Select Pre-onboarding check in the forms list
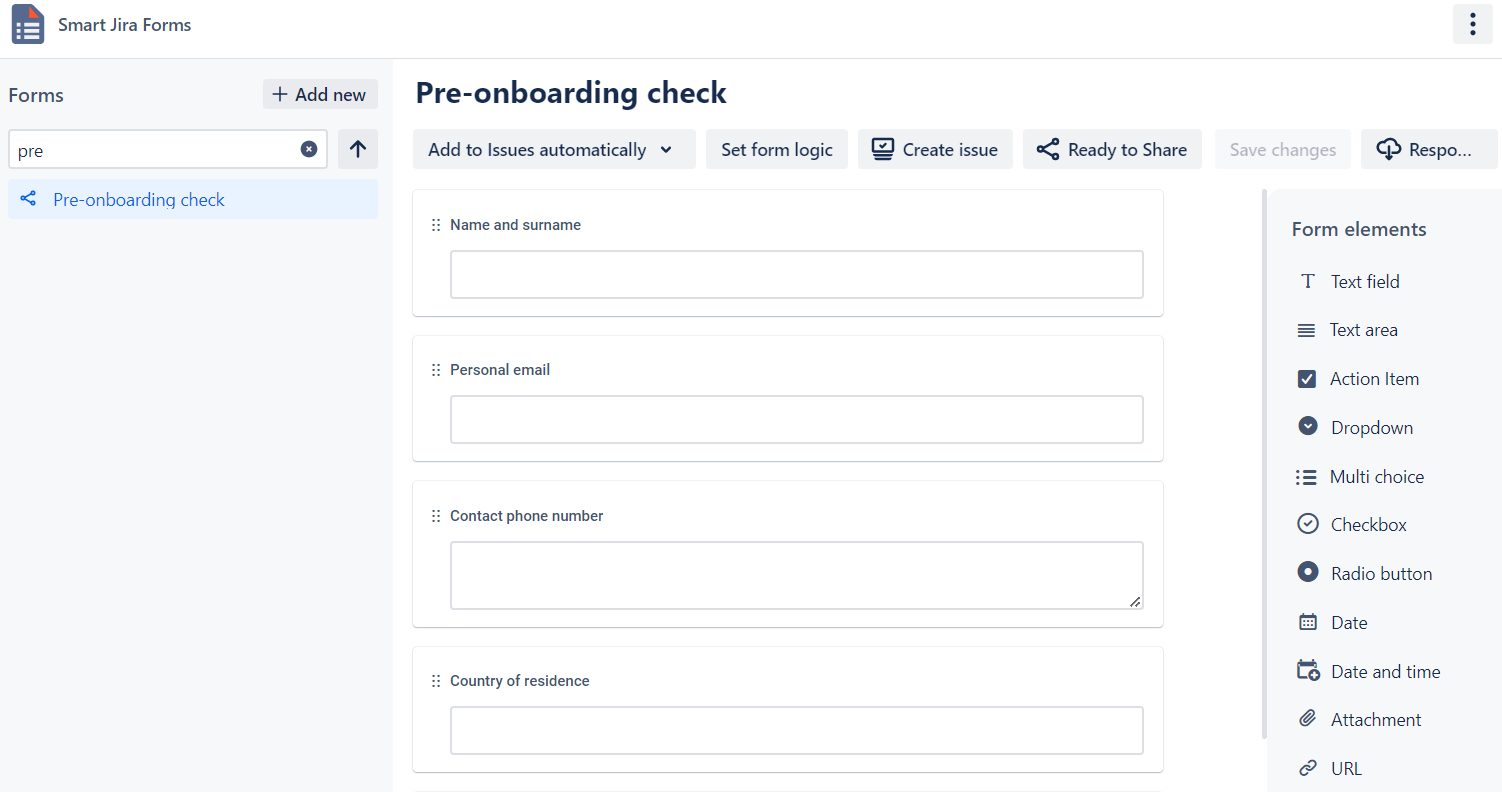Viewport: 1502px width, 792px height. (139, 200)
